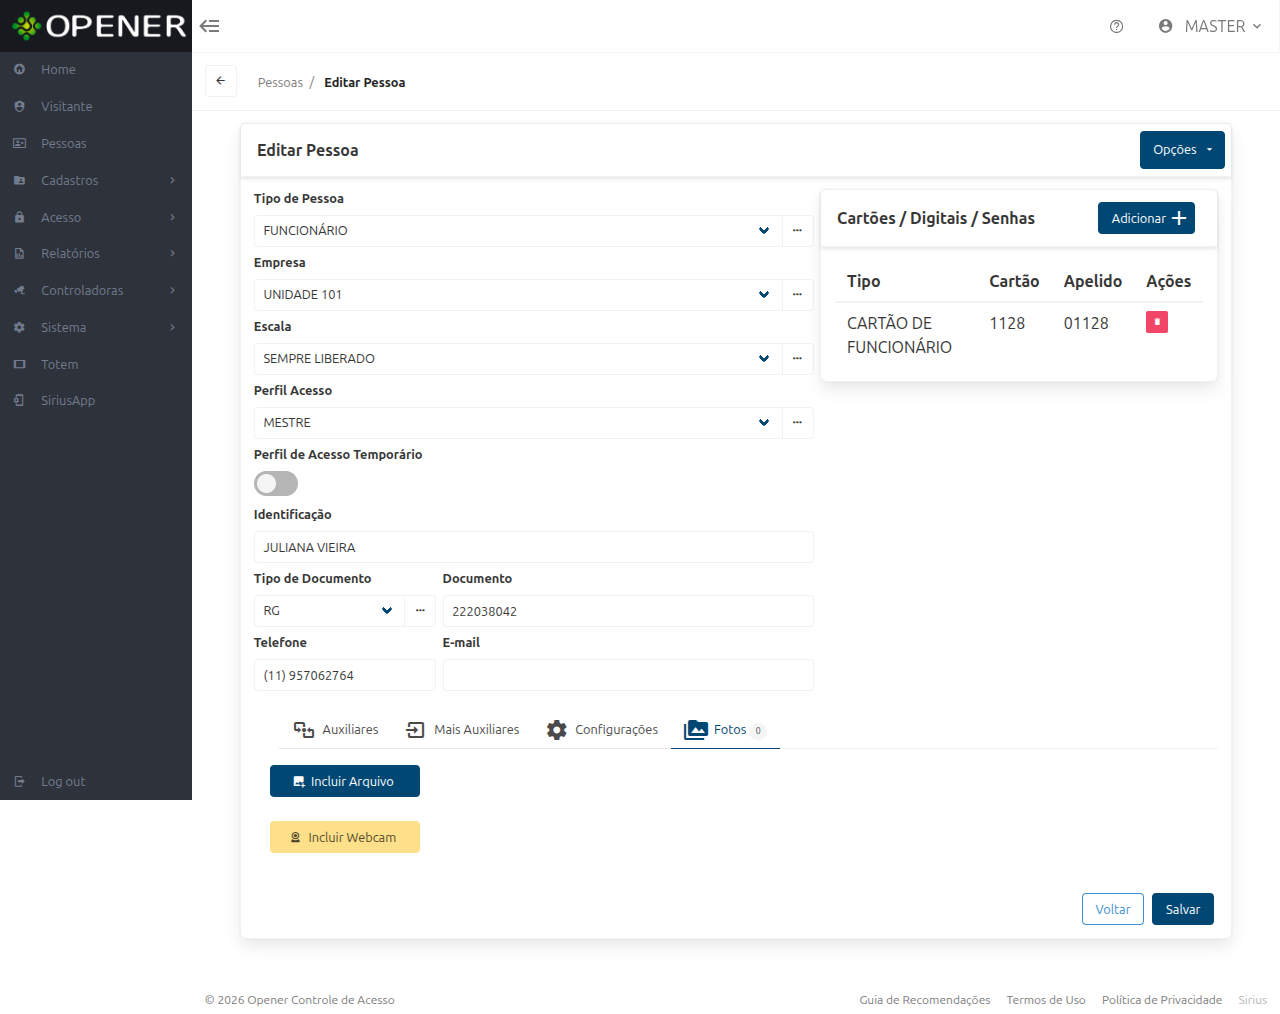Click the Log out icon
1280x1014 pixels.
[x=19, y=781]
